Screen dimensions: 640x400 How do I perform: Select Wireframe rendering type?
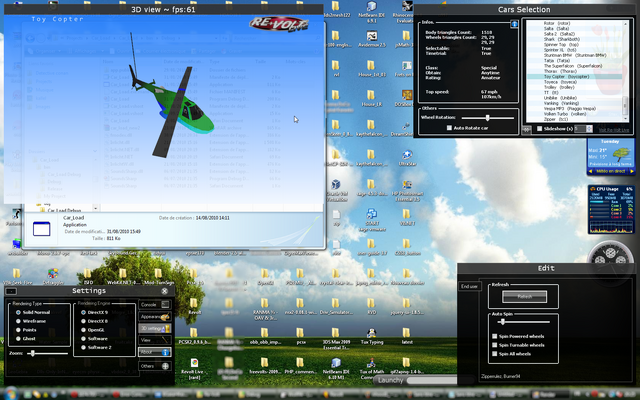click(18, 321)
